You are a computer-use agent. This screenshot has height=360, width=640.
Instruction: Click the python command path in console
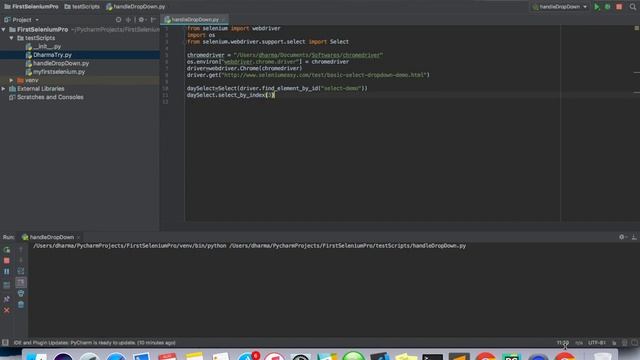tap(249, 246)
